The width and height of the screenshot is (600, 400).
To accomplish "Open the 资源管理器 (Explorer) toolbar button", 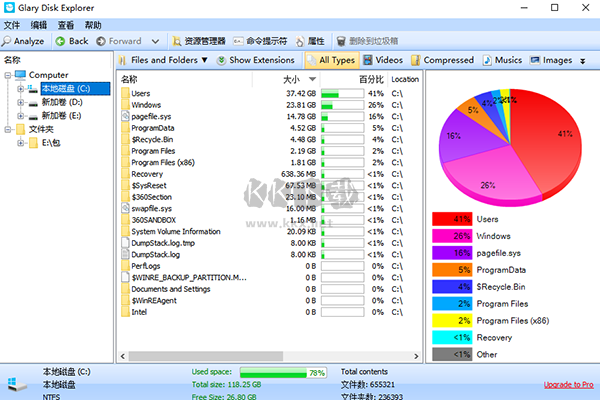I will 197,41.
